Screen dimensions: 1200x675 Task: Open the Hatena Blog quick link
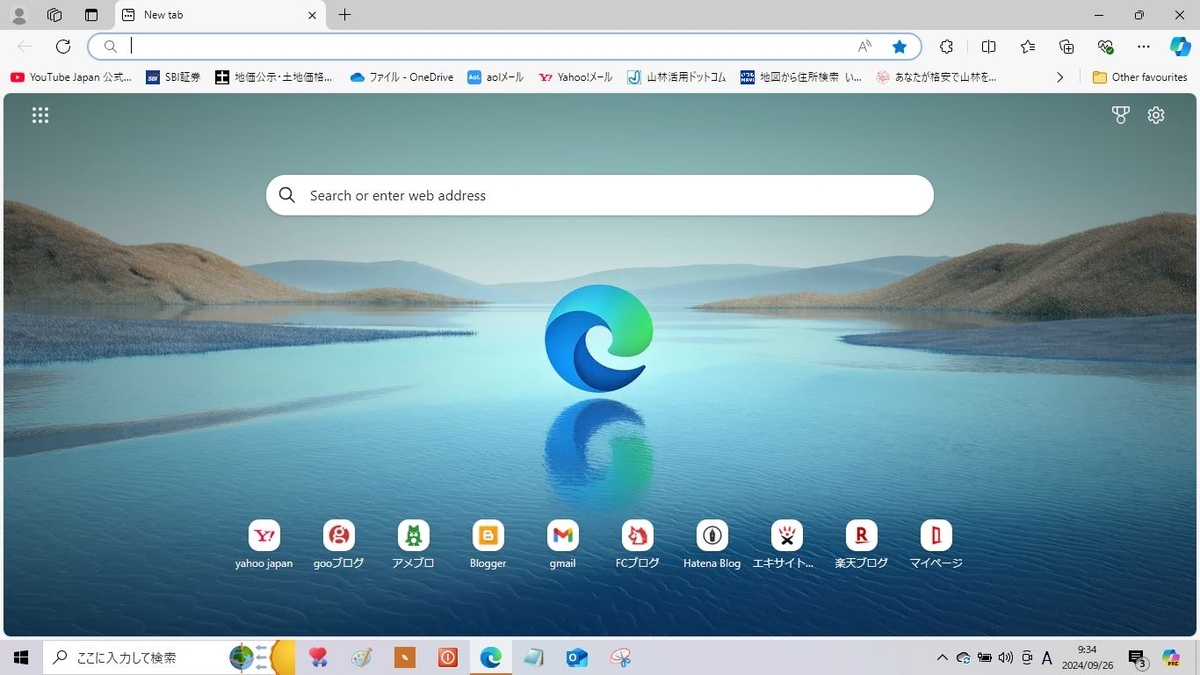pos(712,545)
